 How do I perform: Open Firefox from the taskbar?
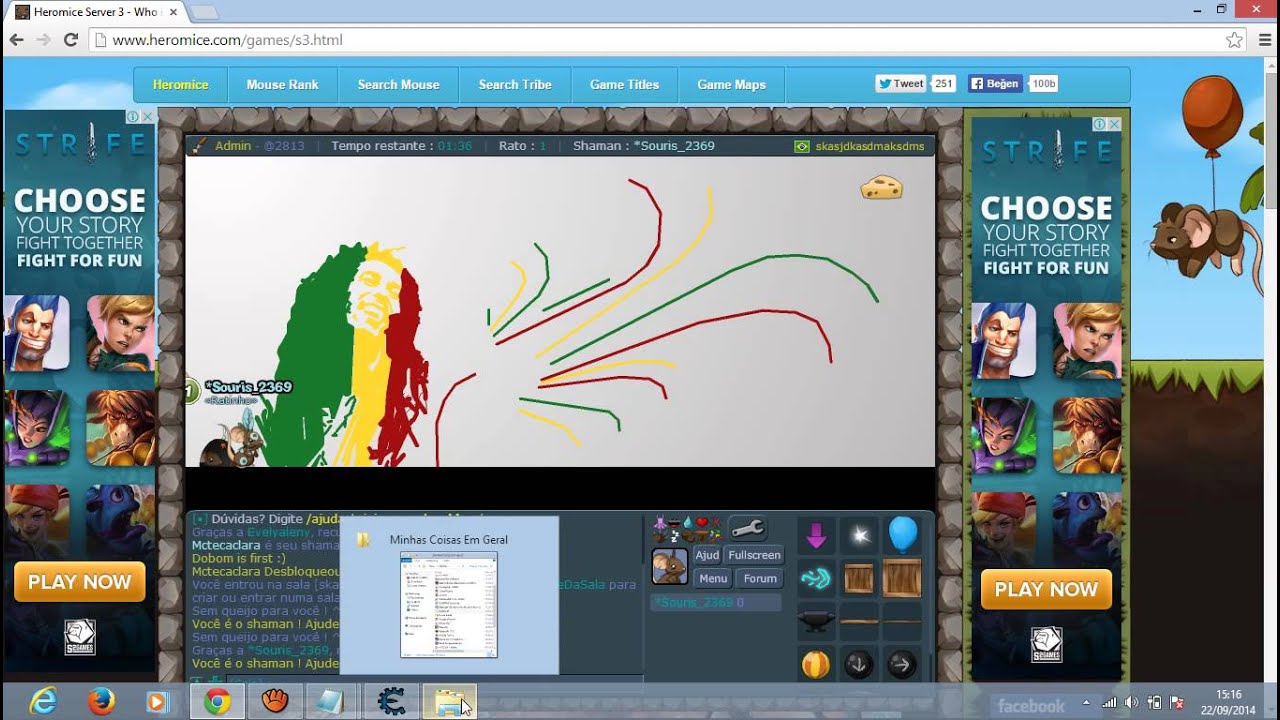(x=101, y=702)
